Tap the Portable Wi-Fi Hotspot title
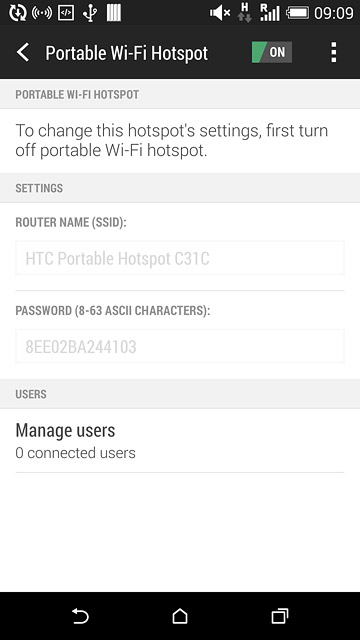 127,53
